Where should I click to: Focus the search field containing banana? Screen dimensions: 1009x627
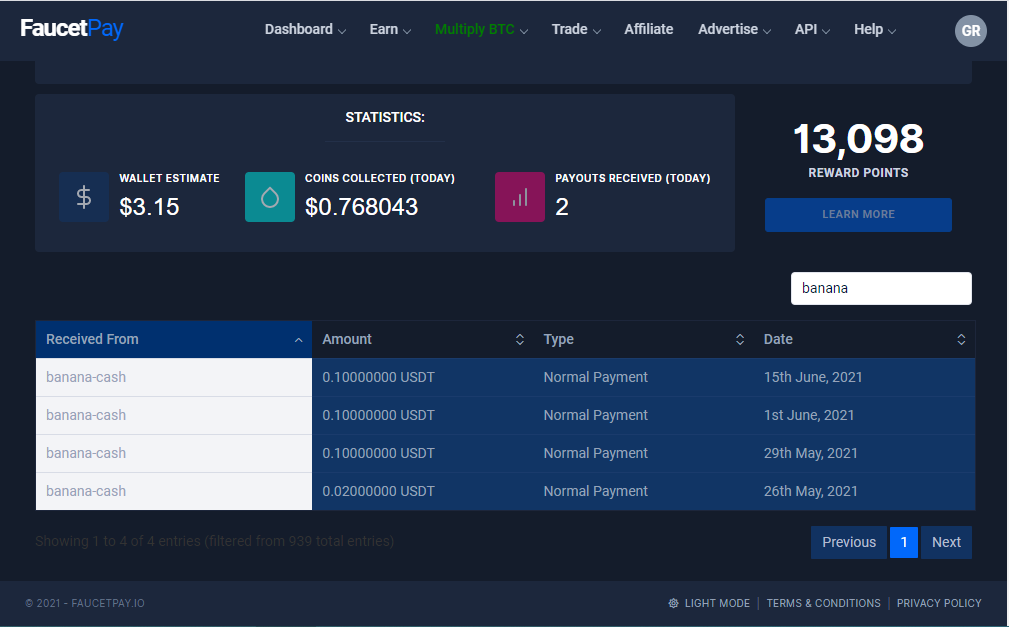881,288
